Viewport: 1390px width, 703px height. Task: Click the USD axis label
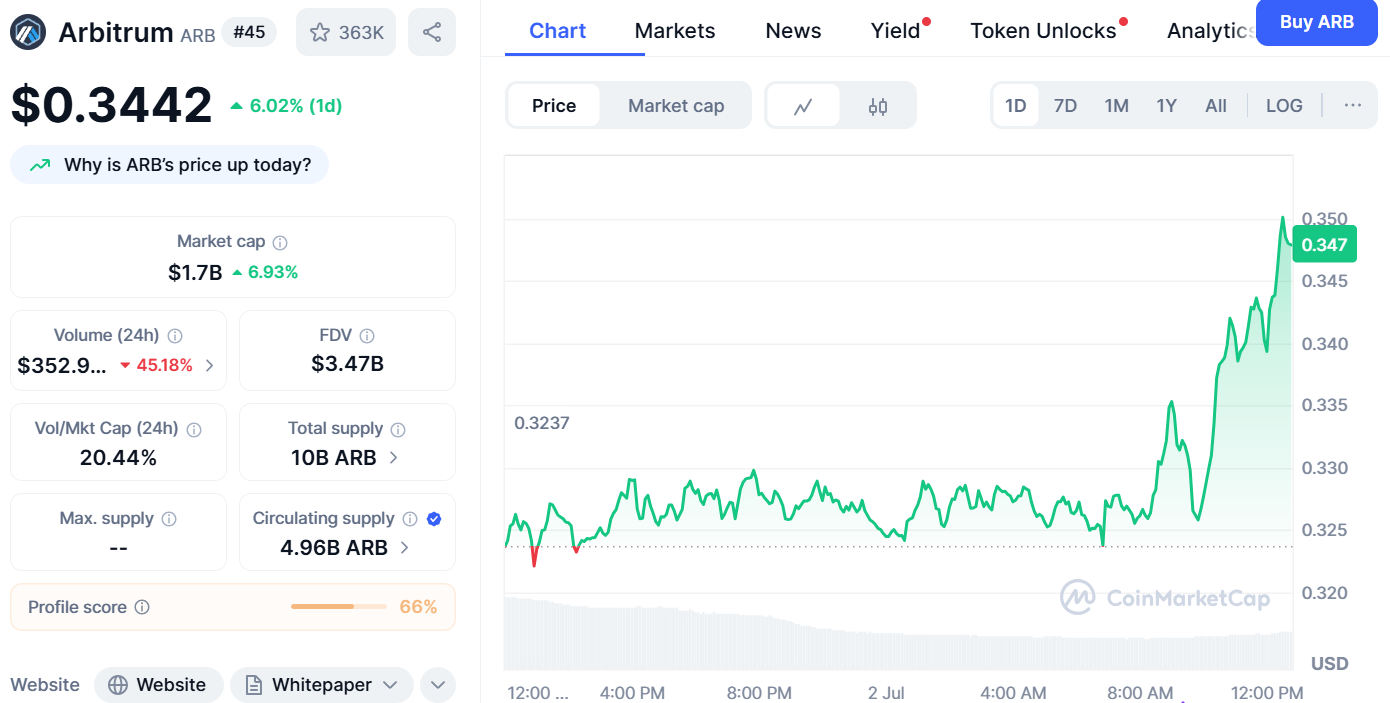(1330, 664)
